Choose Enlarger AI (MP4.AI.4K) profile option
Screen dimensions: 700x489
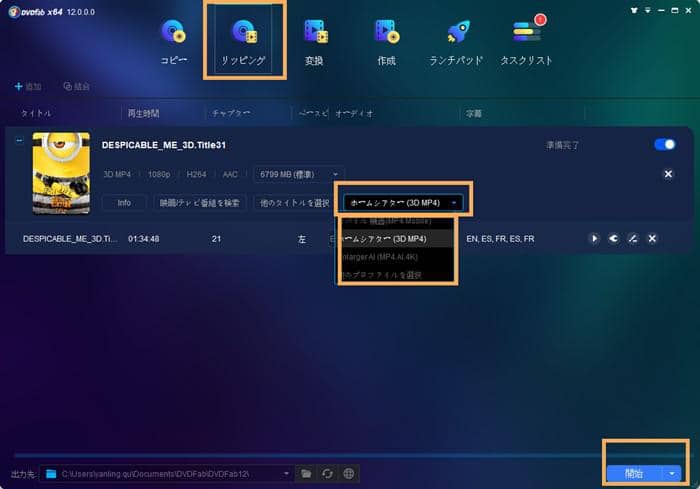pos(396,257)
